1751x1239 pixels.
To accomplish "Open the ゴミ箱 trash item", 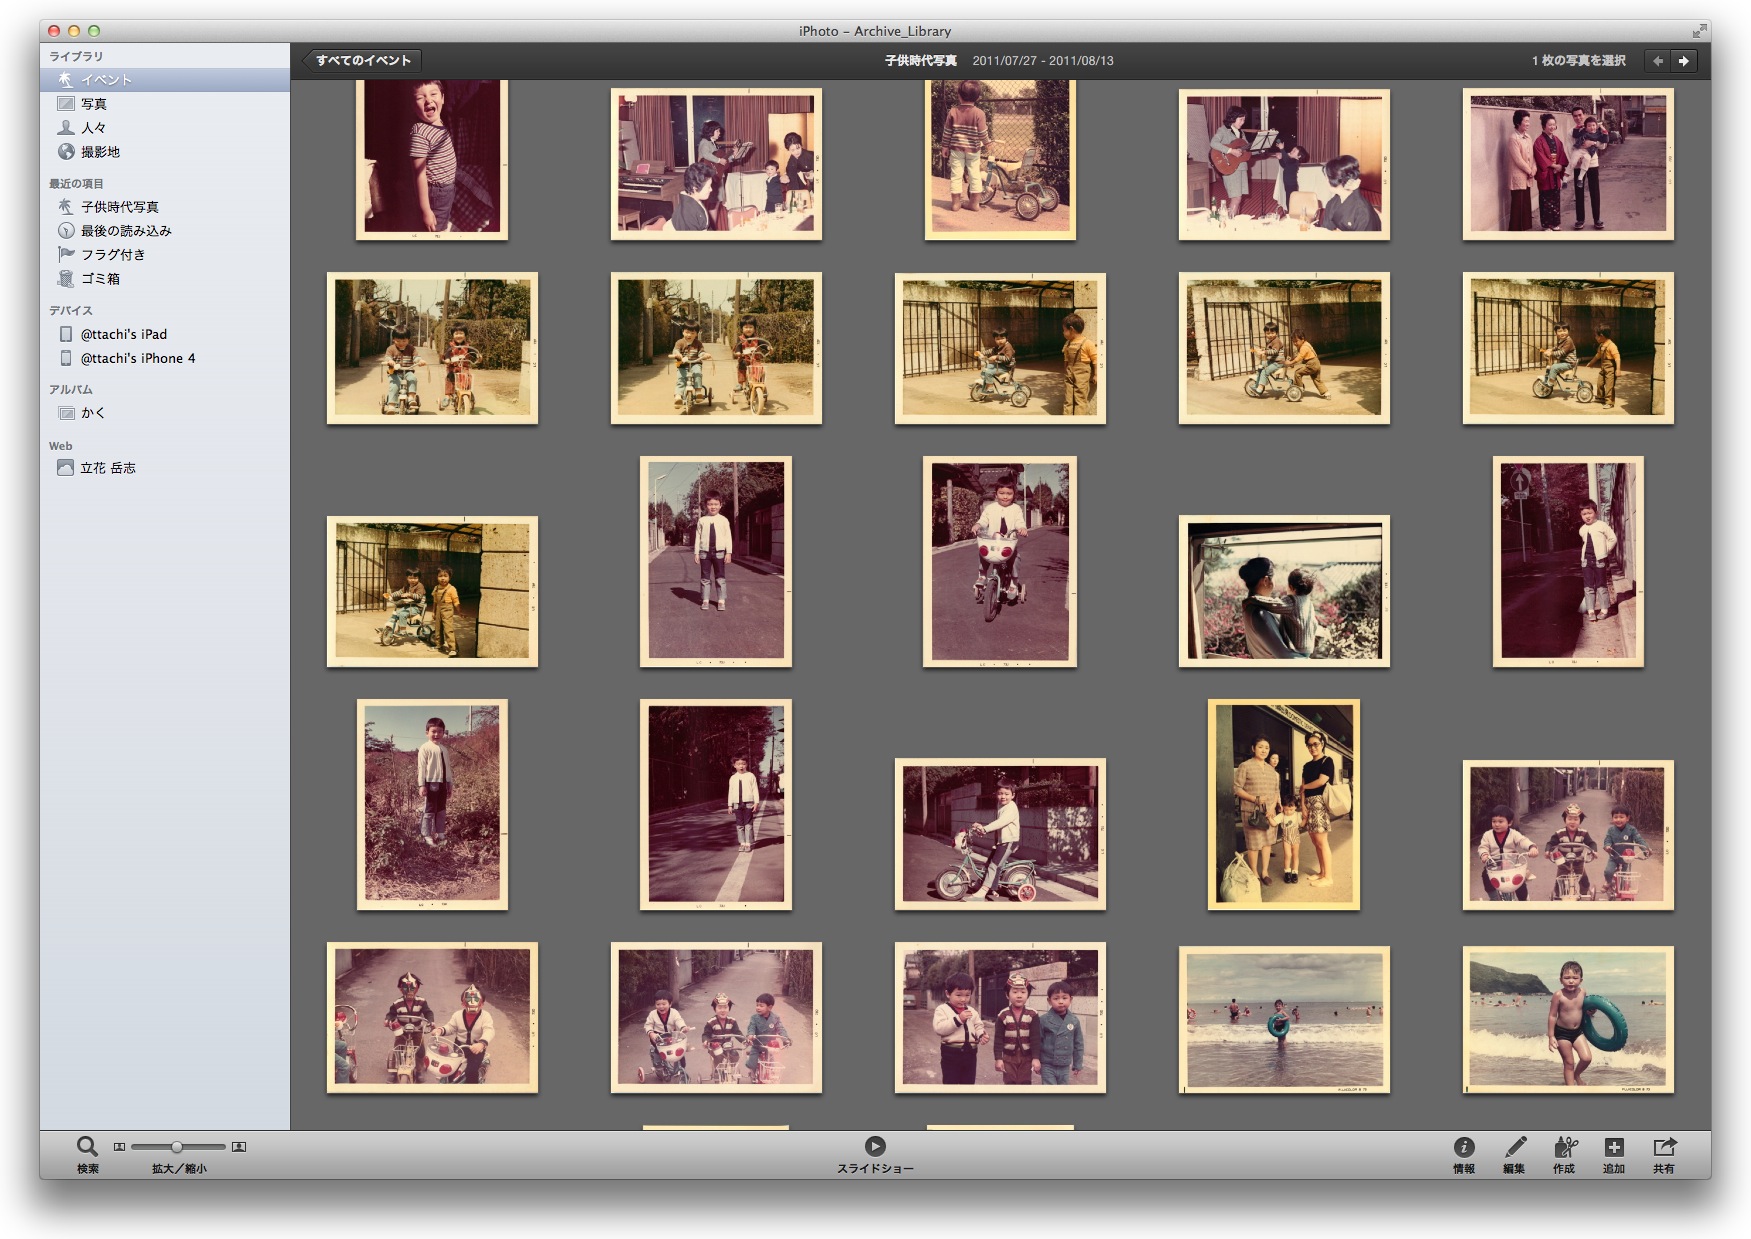I will coord(100,279).
